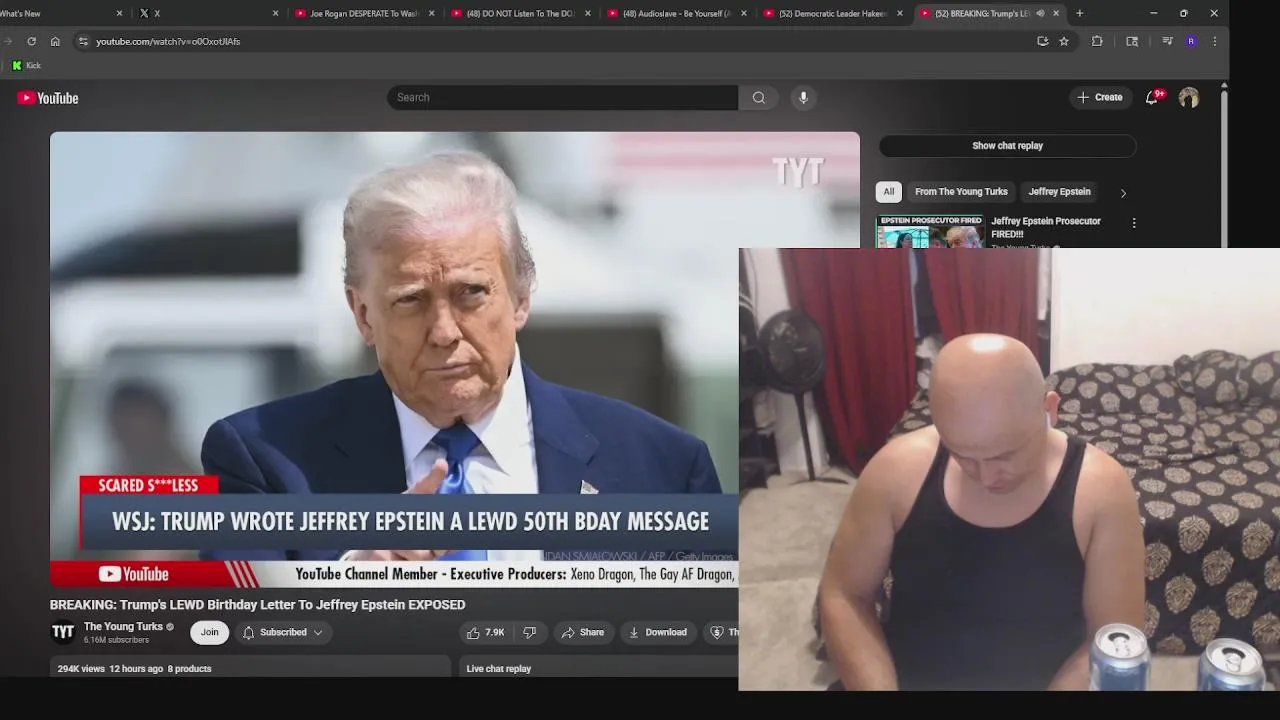Open the browser side panel icon
The width and height of the screenshot is (1280, 720).
point(1132,41)
